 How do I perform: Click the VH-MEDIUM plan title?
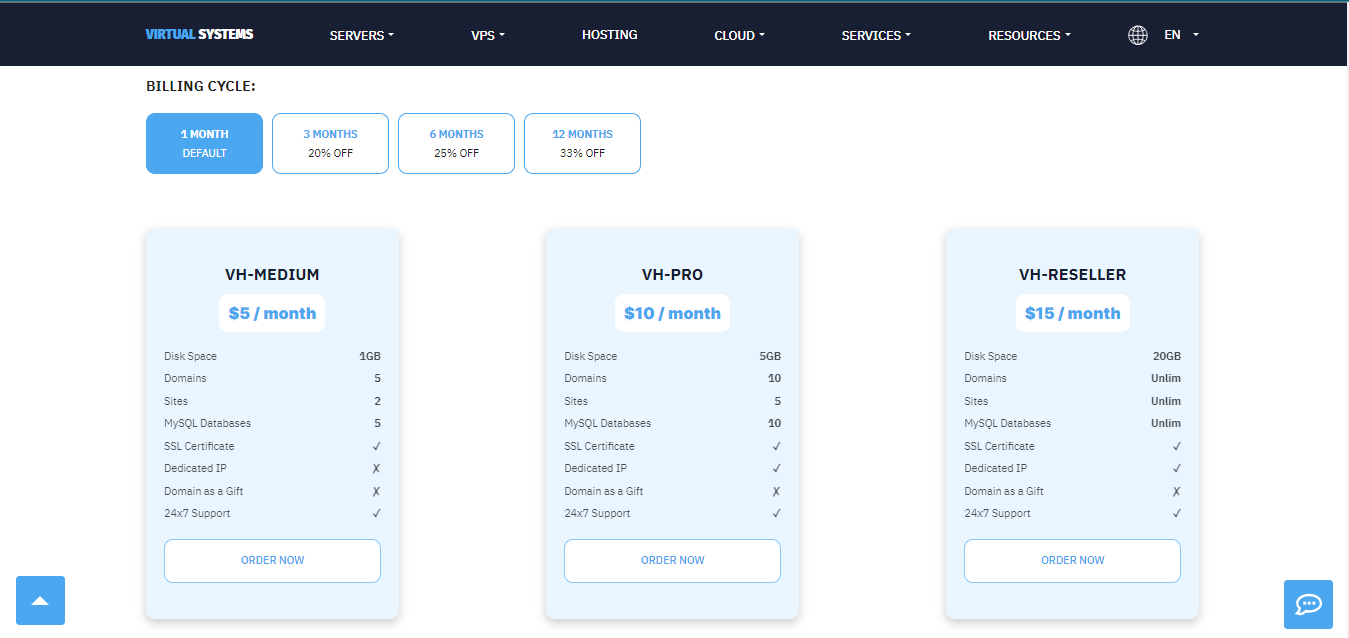tap(272, 274)
